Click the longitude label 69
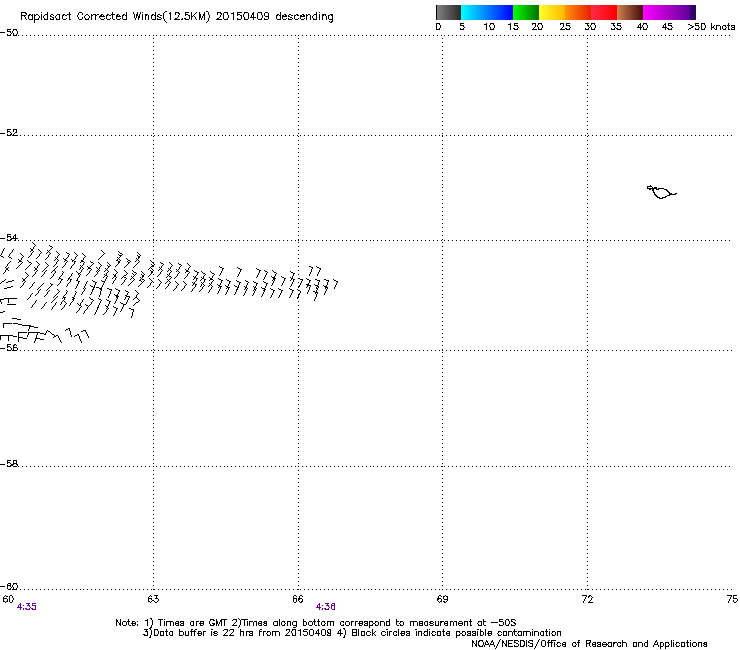740x650 pixels. click(x=442, y=599)
